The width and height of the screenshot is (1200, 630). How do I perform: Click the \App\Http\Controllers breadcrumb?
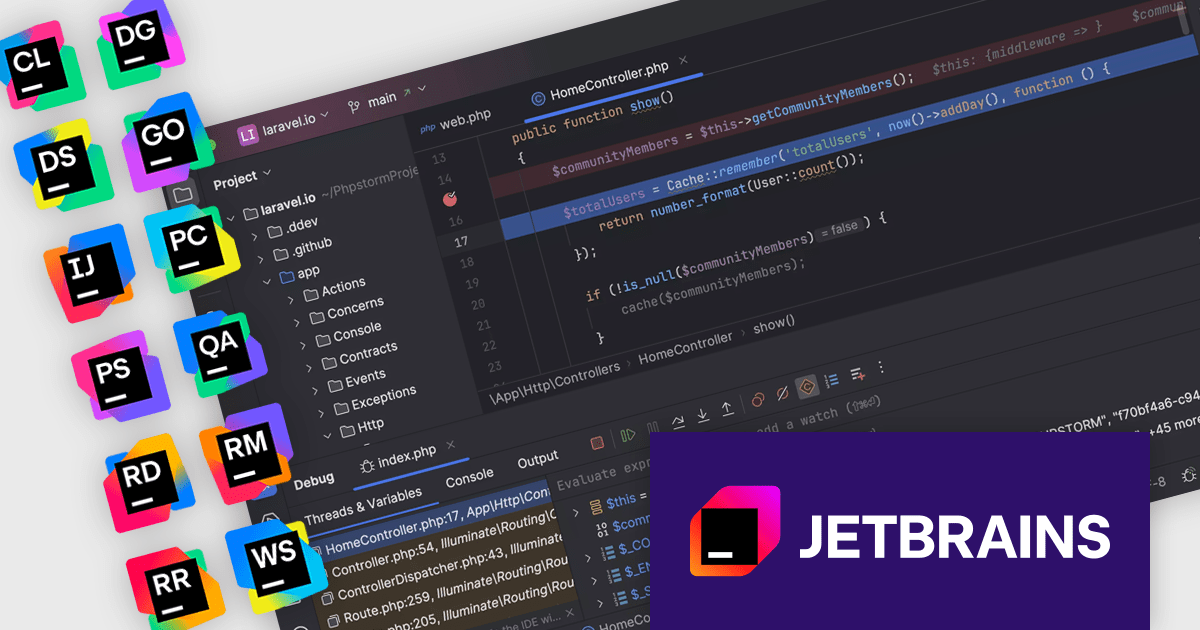pyautogui.click(x=555, y=381)
